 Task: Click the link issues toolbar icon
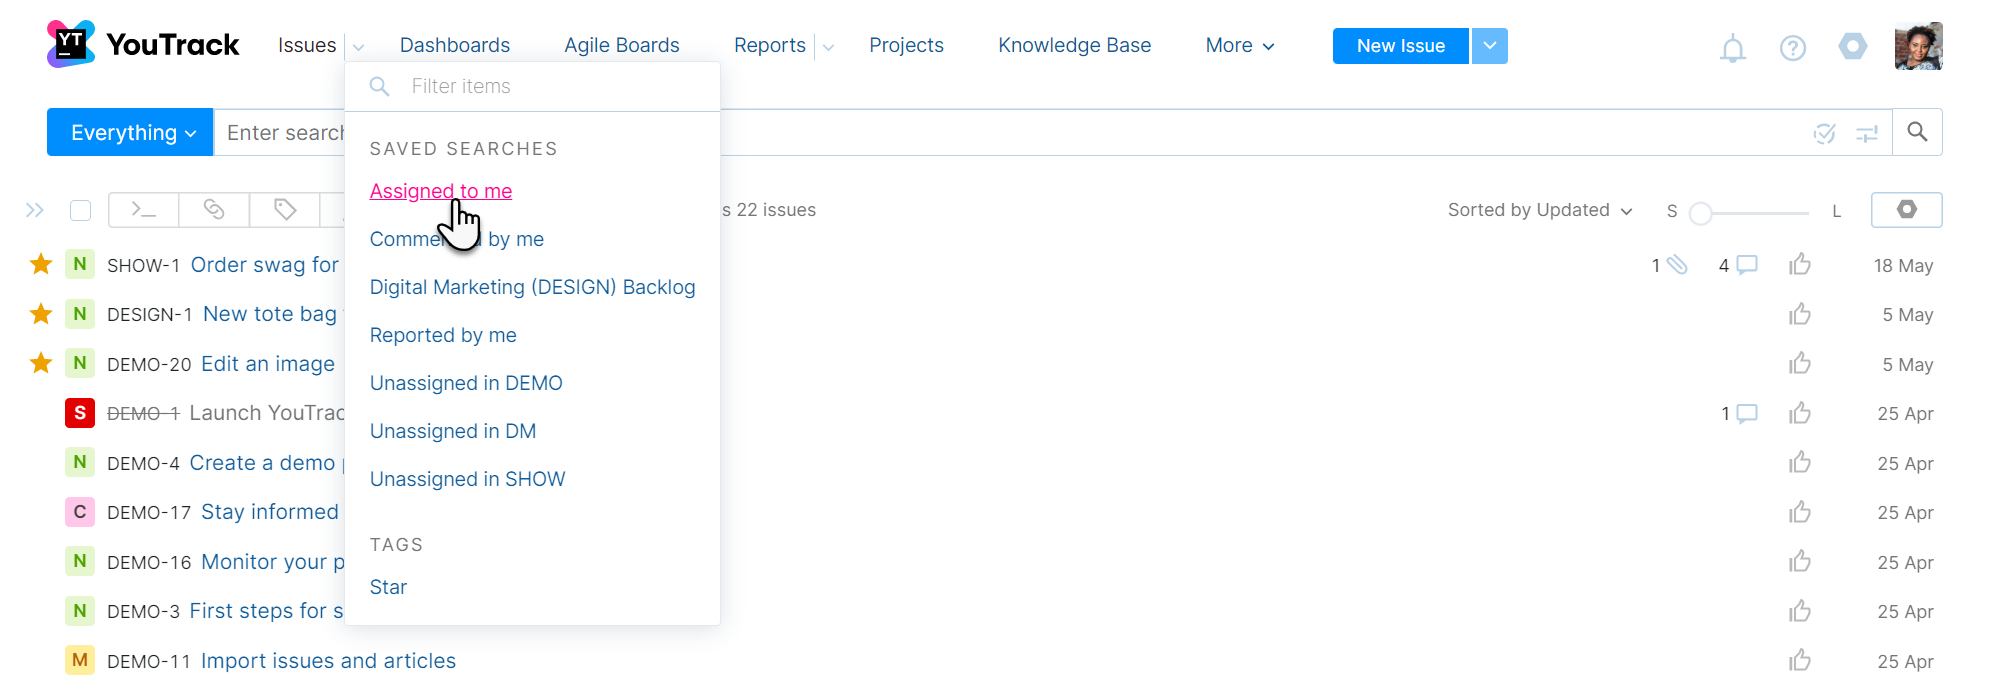214,210
